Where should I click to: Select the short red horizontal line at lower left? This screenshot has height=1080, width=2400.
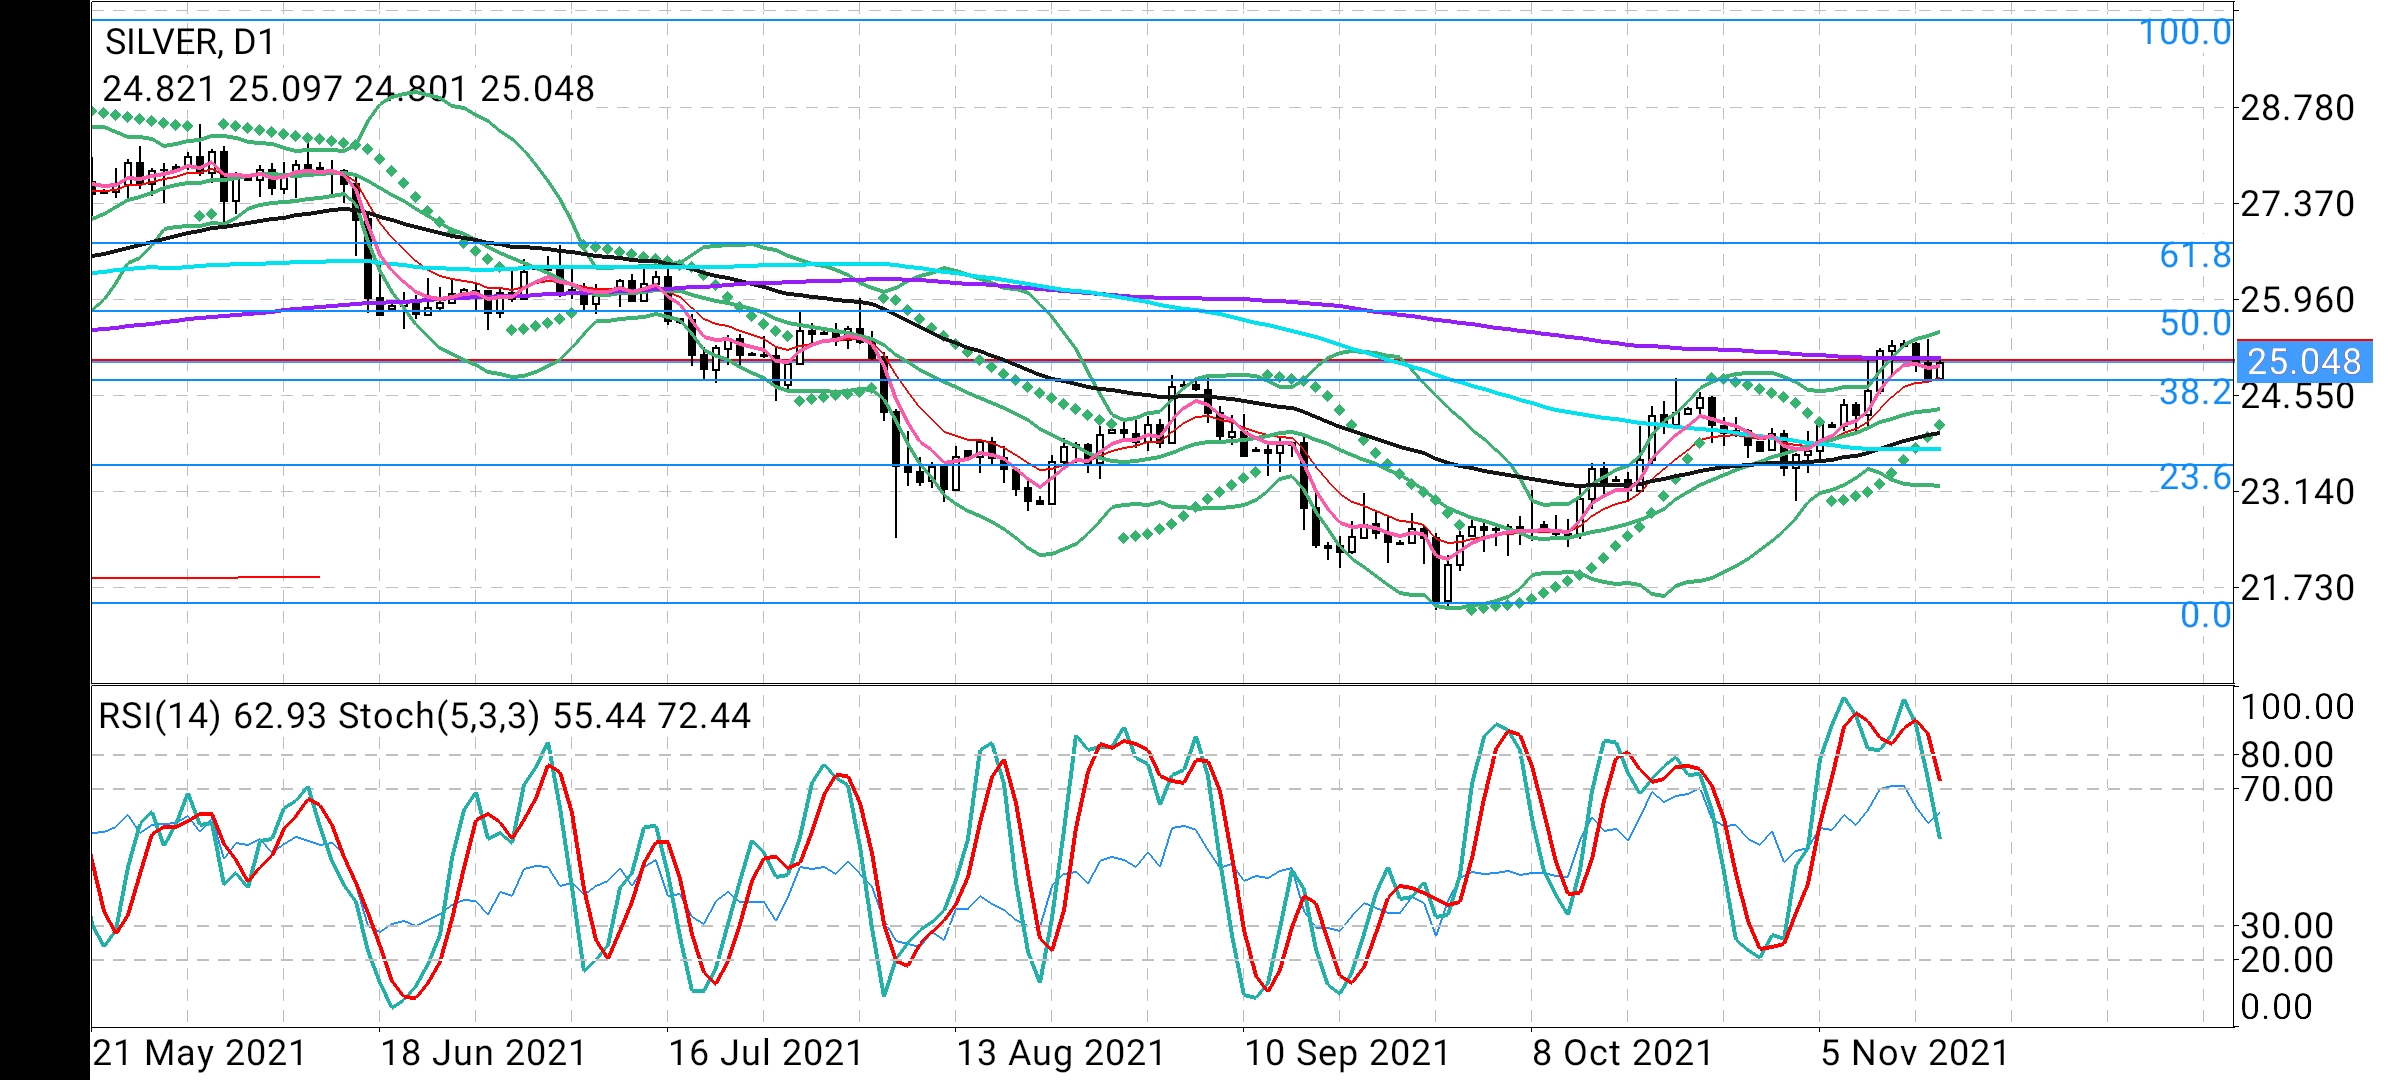point(205,577)
